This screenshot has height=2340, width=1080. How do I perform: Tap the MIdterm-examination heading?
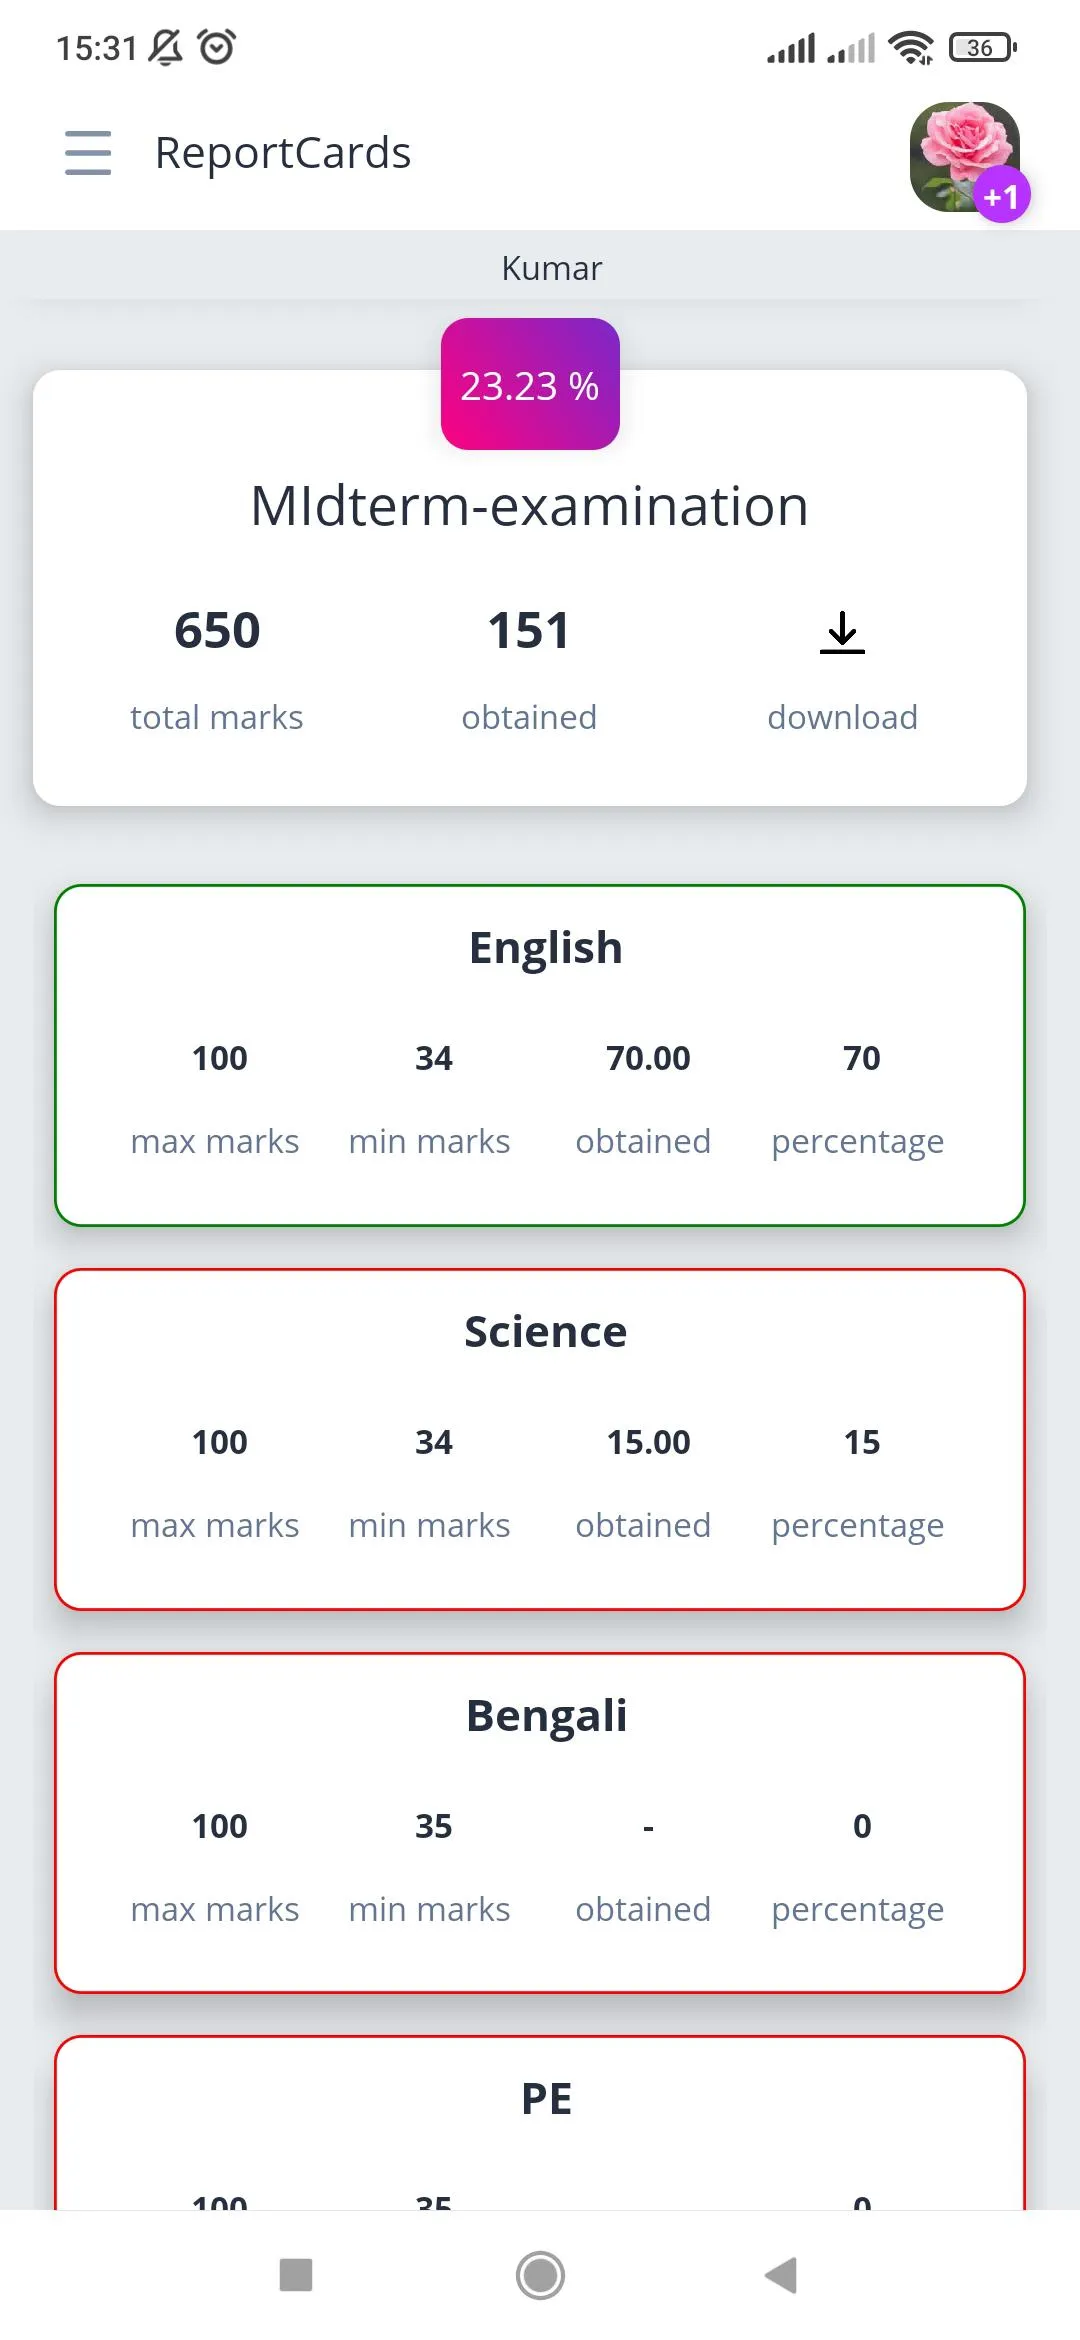coord(529,506)
